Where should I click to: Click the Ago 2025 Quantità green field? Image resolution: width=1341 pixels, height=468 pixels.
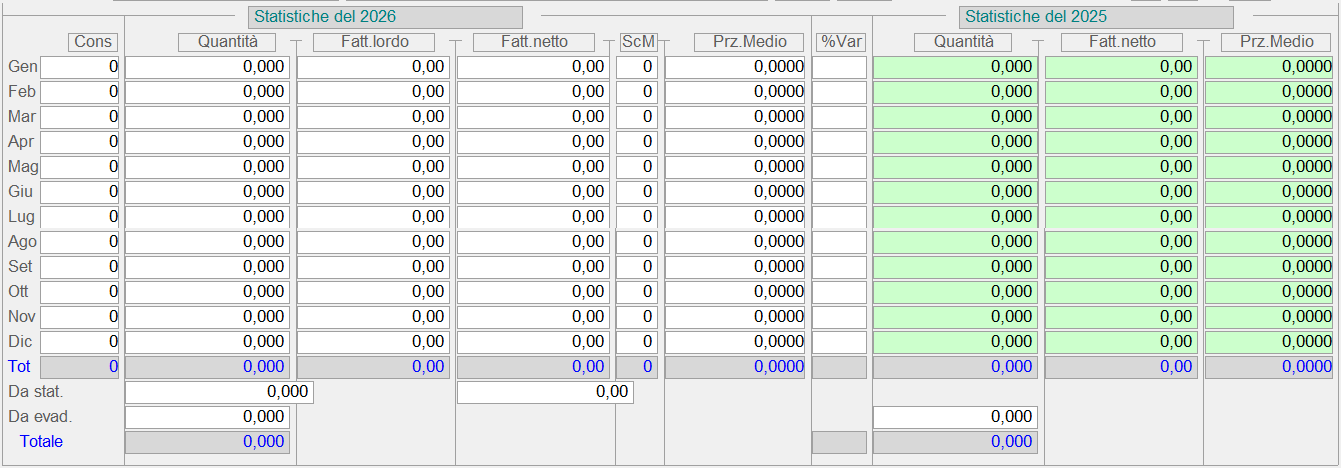[x=955, y=242]
